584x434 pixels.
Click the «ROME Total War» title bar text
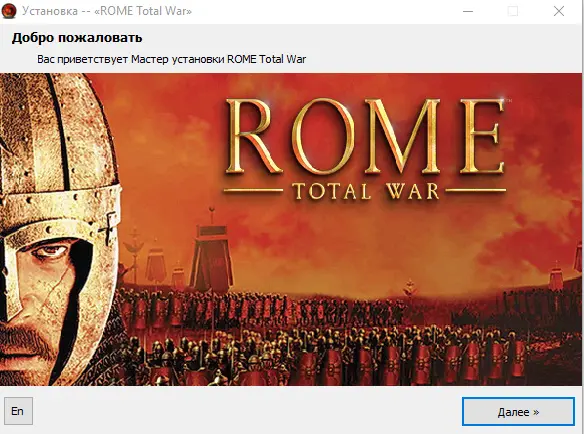pos(143,11)
